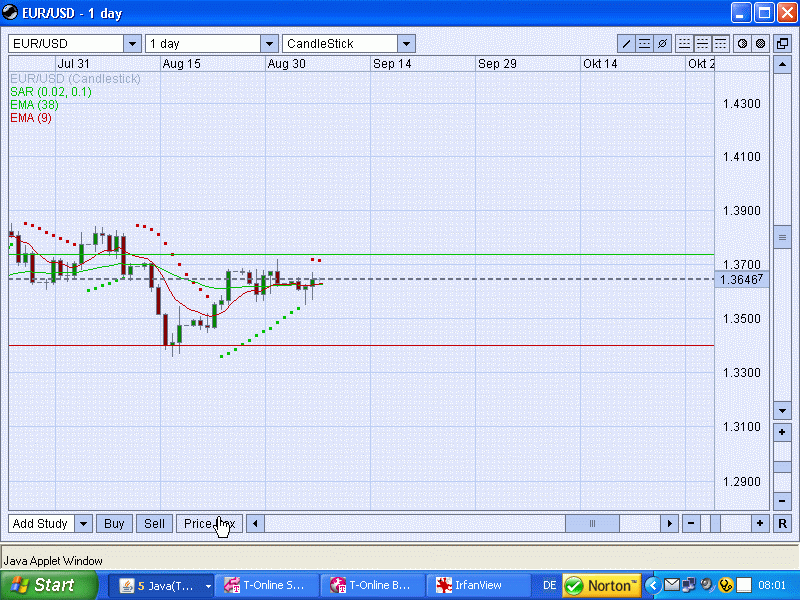Screen dimensions: 800x600
Task: Click the current price label 1.3646
Action: 741,280
